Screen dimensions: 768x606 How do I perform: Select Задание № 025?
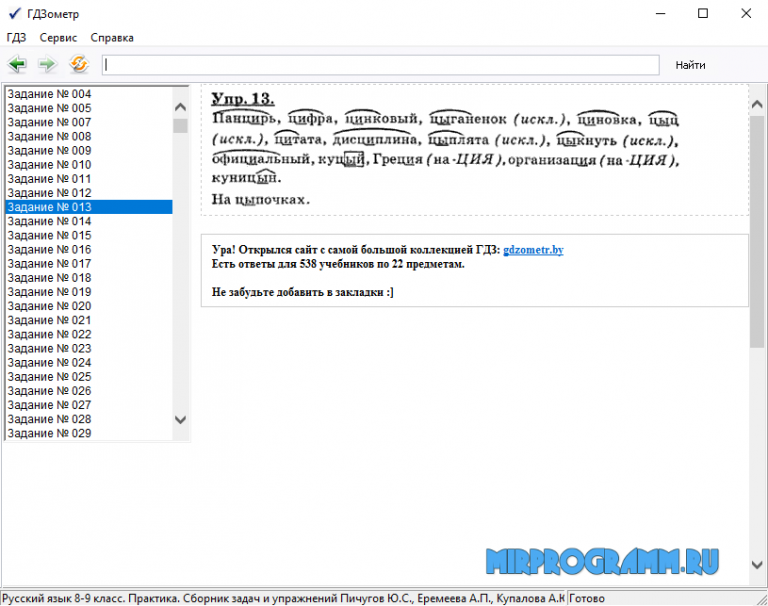pos(89,377)
